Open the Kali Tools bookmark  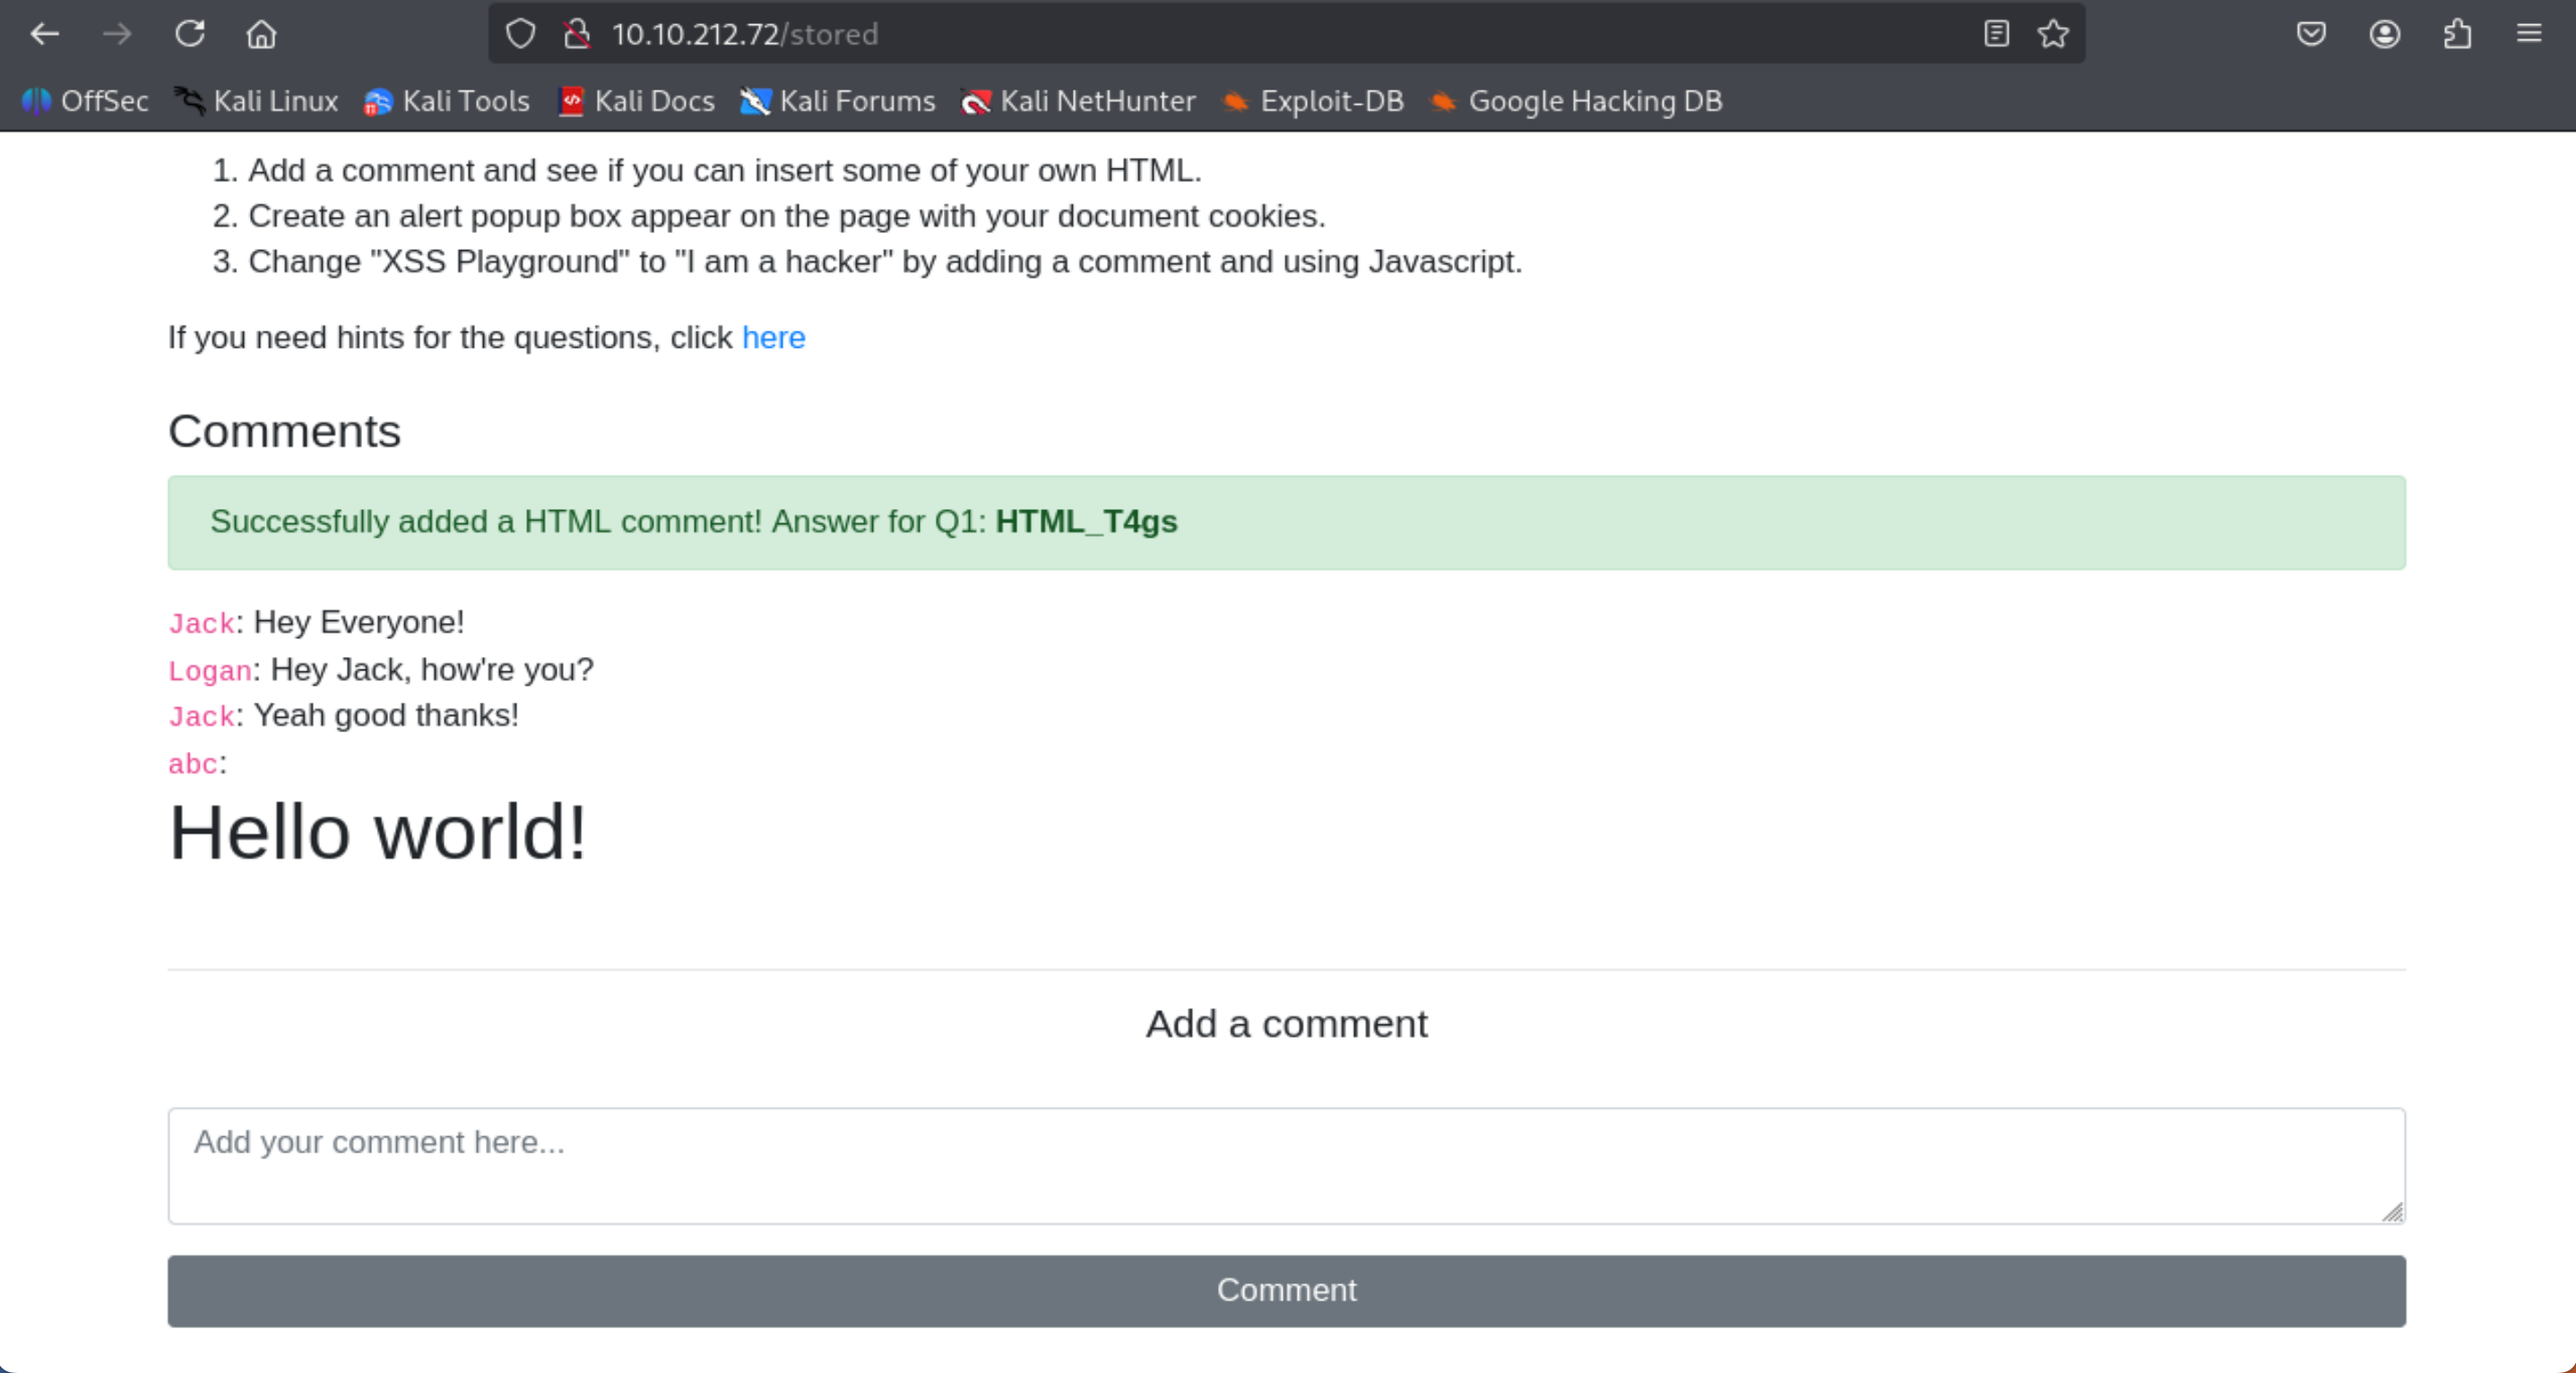pyautogui.click(x=447, y=101)
